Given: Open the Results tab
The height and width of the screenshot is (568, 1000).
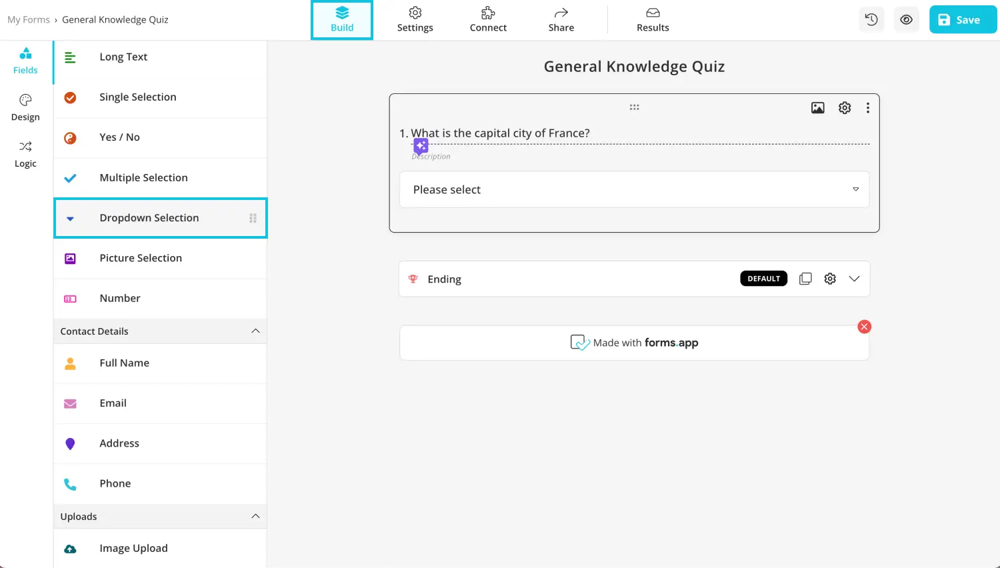Looking at the screenshot, I should 652,20.
